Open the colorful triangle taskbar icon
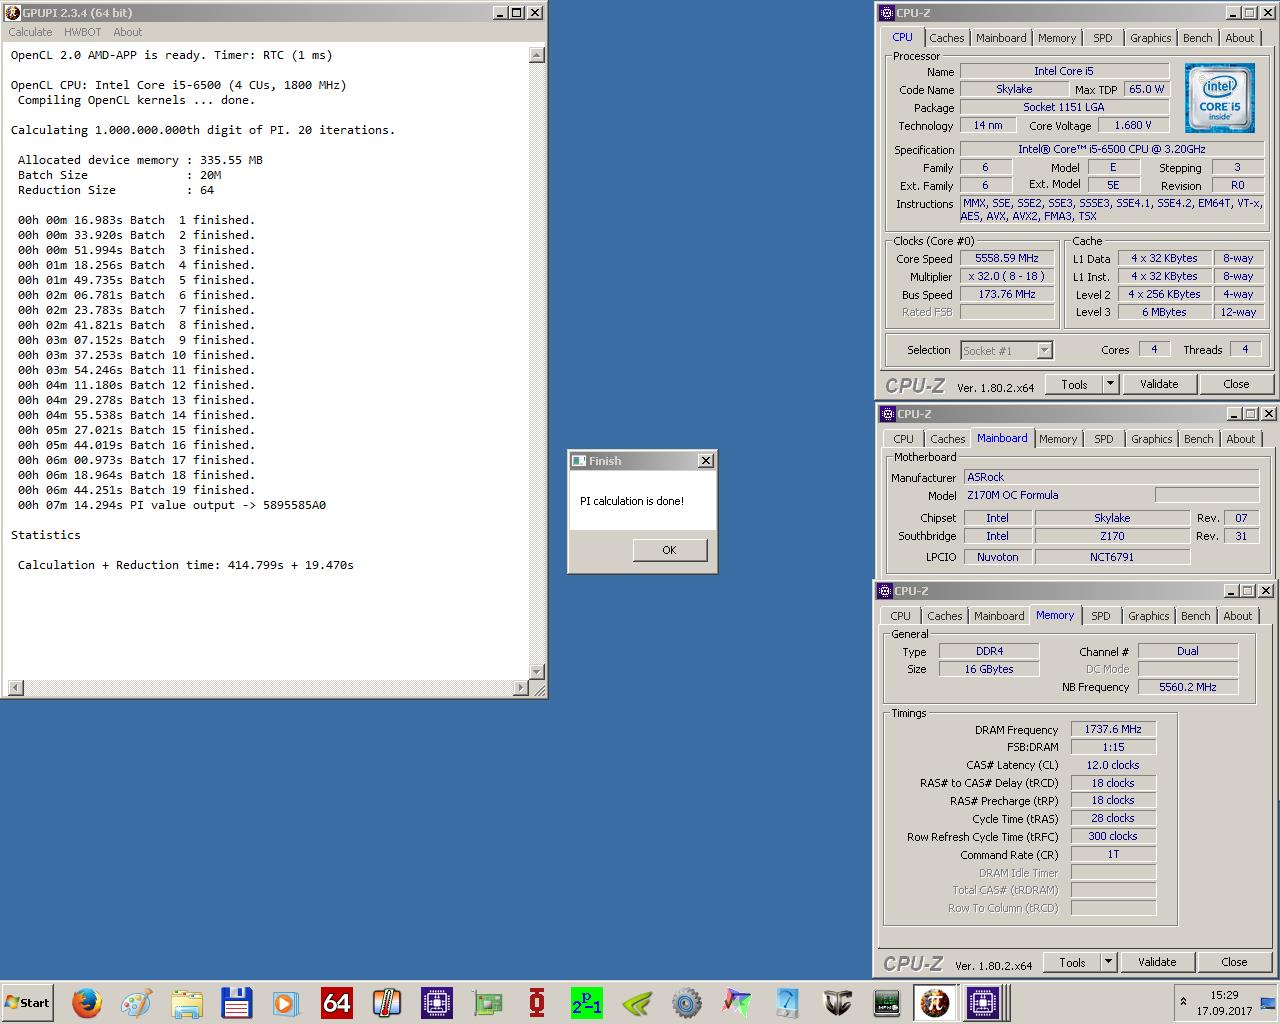Viewport: 1280px width, 1024px height. 736,1002
